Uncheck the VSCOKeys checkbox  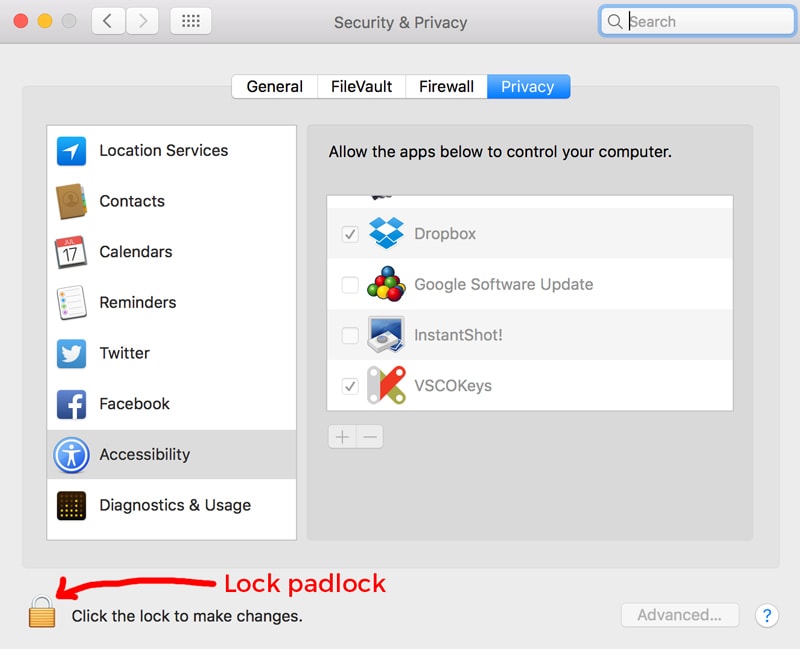350,386
